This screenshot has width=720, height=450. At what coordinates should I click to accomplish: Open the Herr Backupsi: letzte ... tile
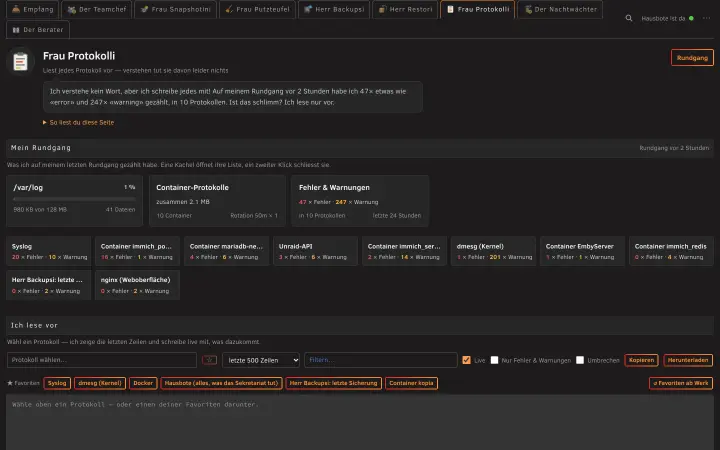[x=49, y=285]
